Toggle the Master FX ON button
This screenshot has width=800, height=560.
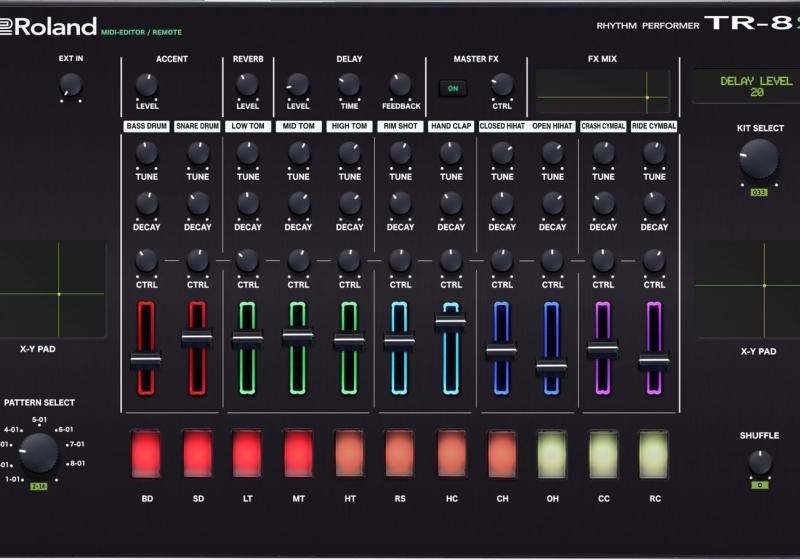452,89
